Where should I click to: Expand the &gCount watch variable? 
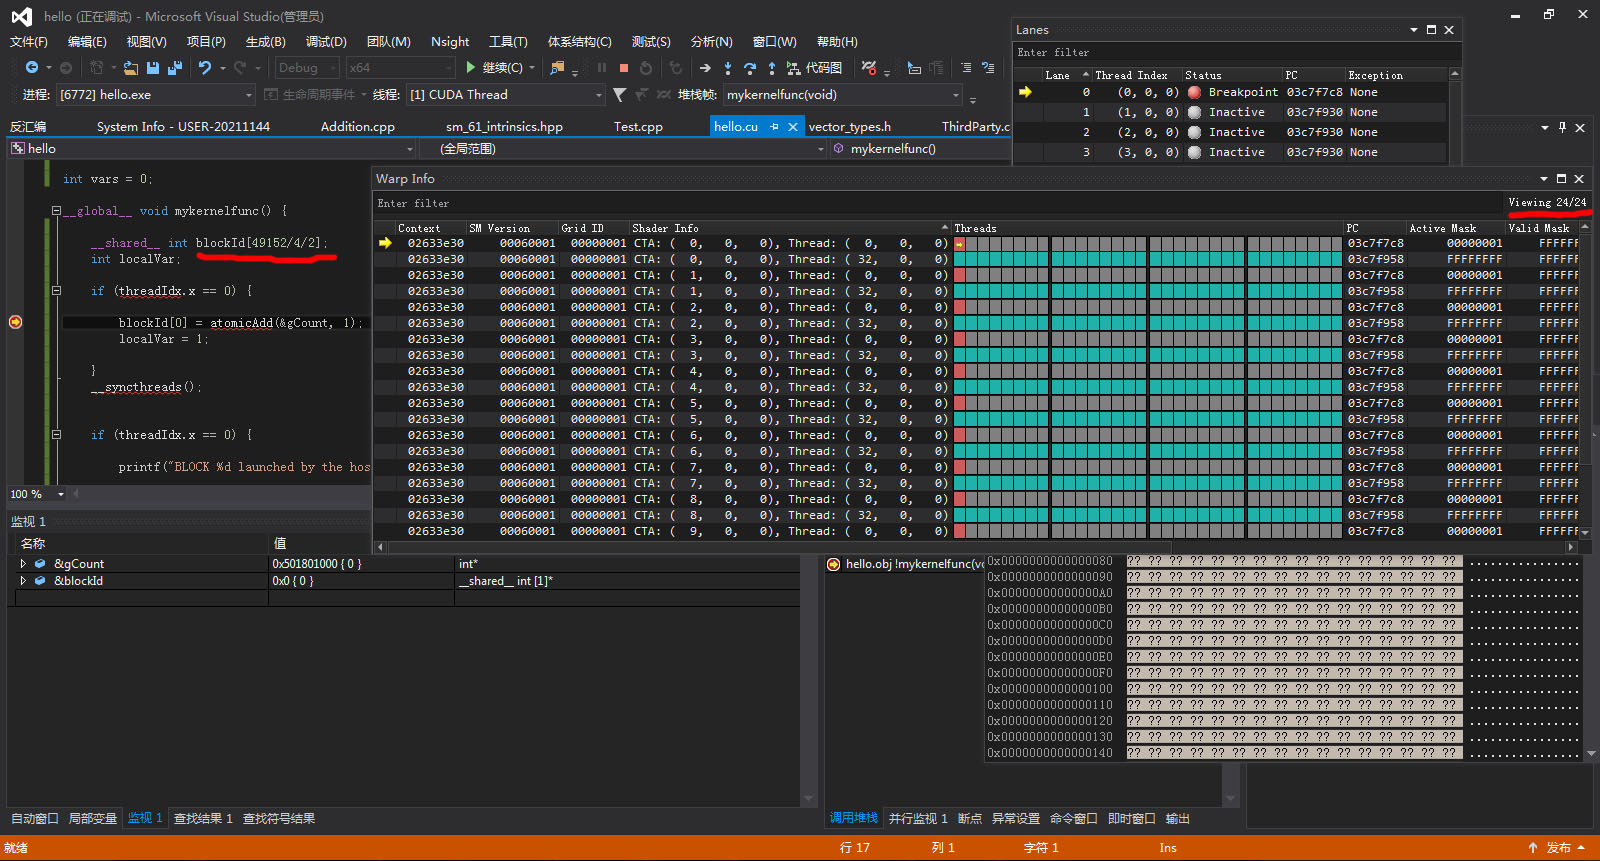coord(23,564)
